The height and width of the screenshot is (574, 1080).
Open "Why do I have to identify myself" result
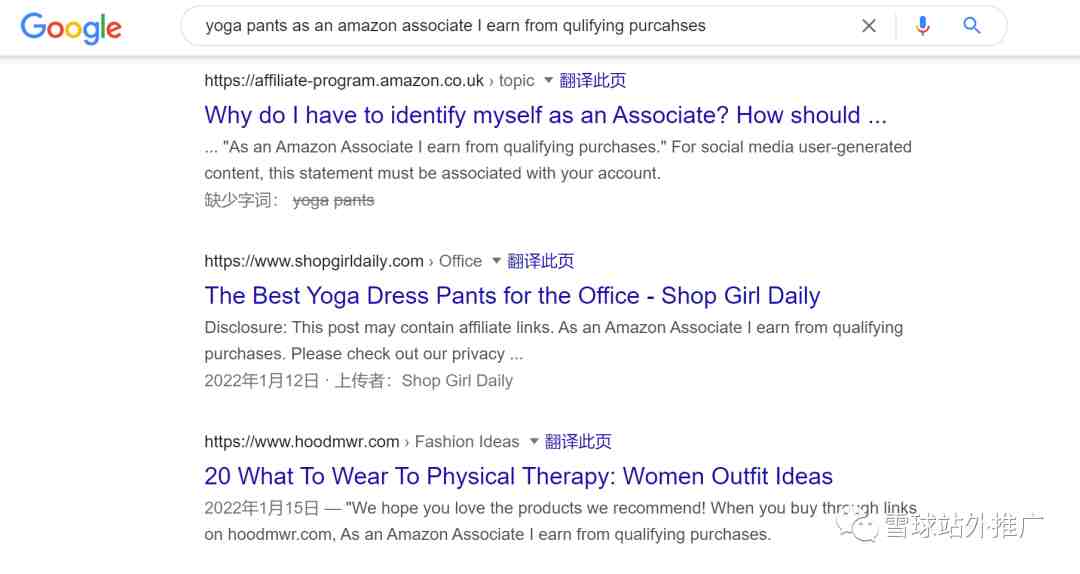[545, 115]
